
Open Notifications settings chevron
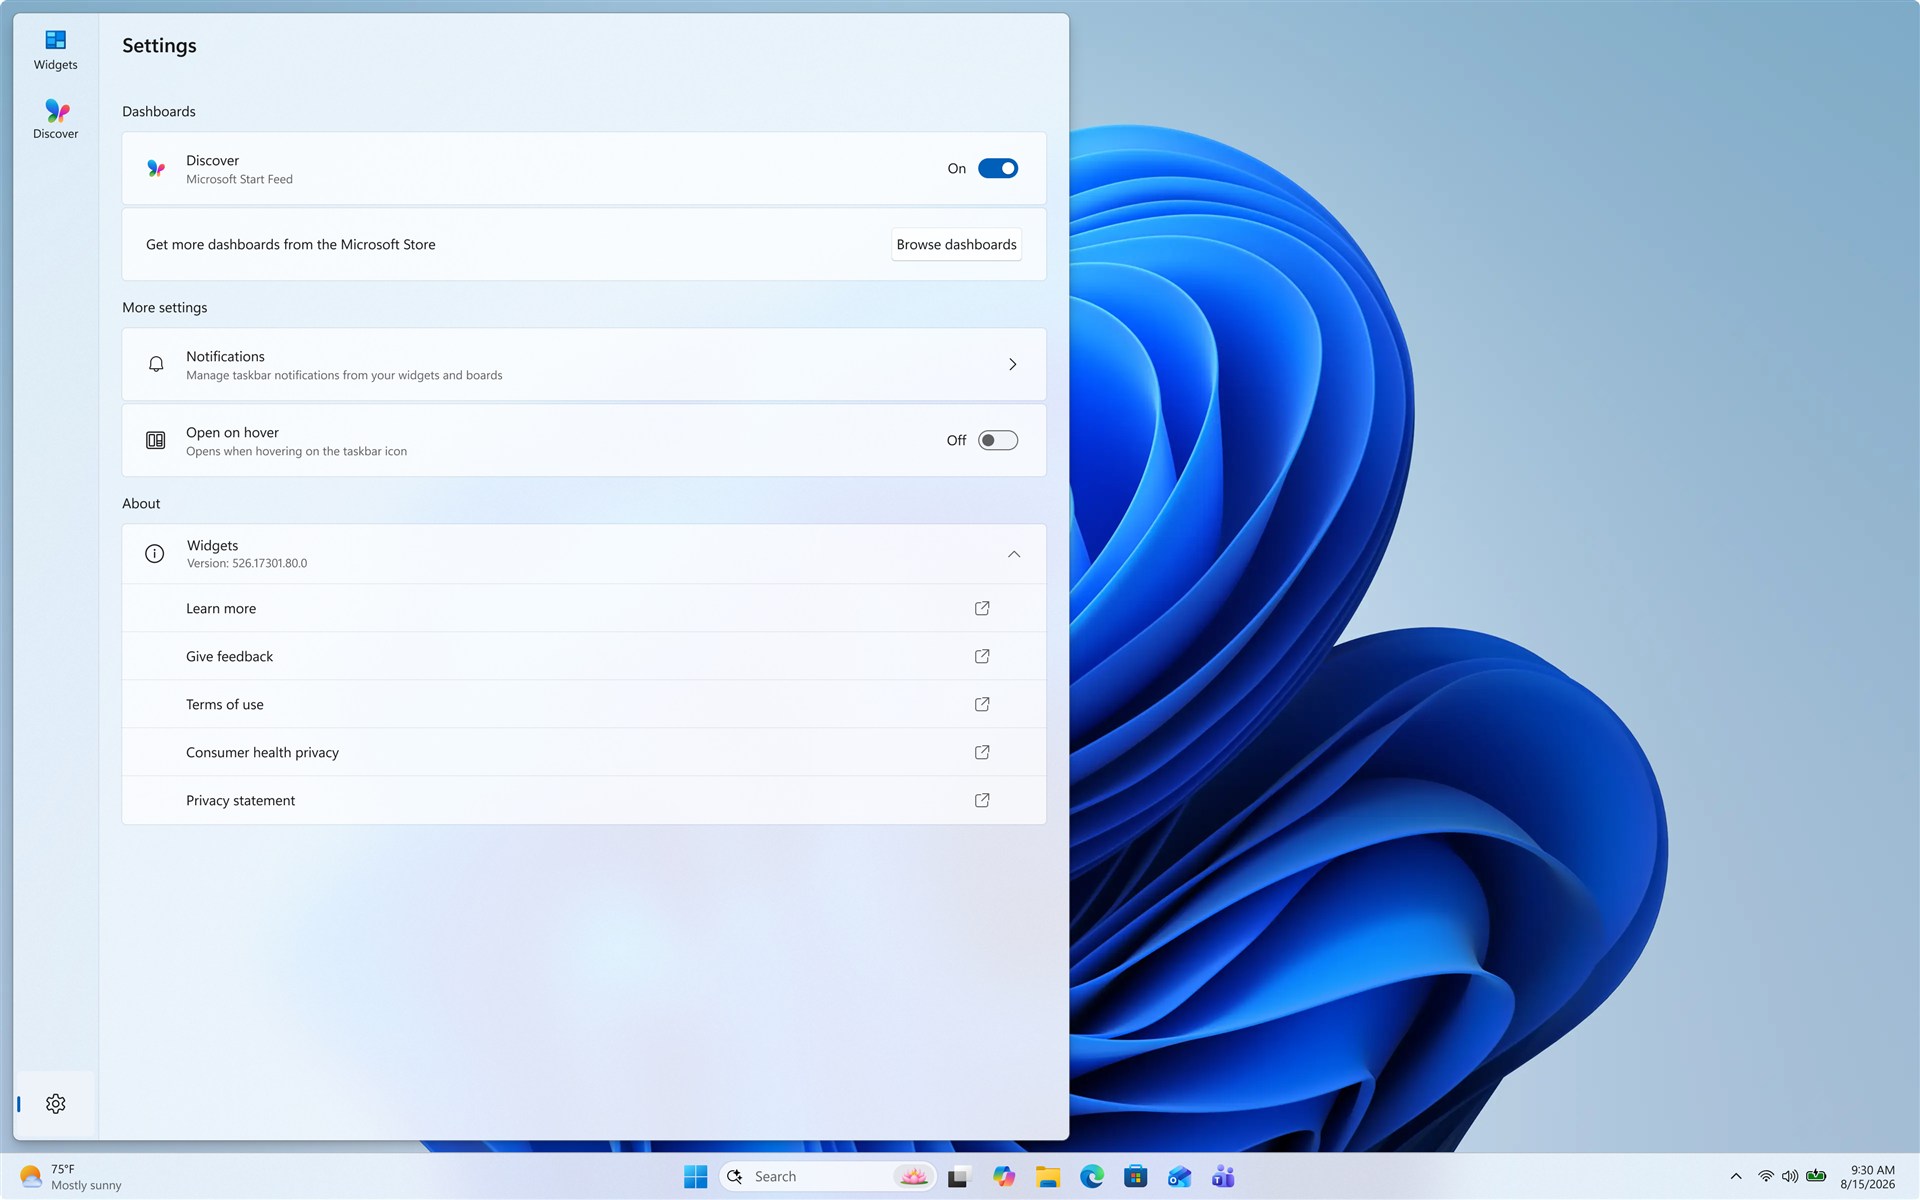pyautogui.click(x=1013, y=365)
